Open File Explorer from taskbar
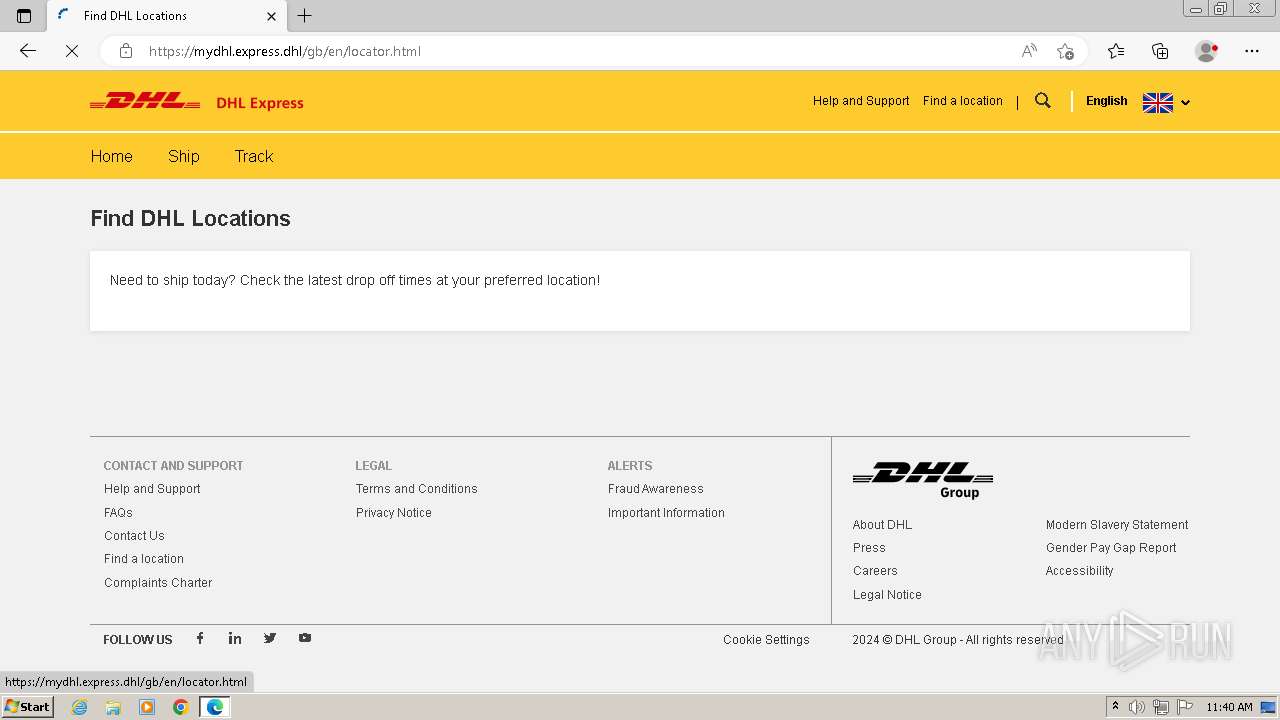This screenshot has width=1280, height=720. click(x=113, y=707)
